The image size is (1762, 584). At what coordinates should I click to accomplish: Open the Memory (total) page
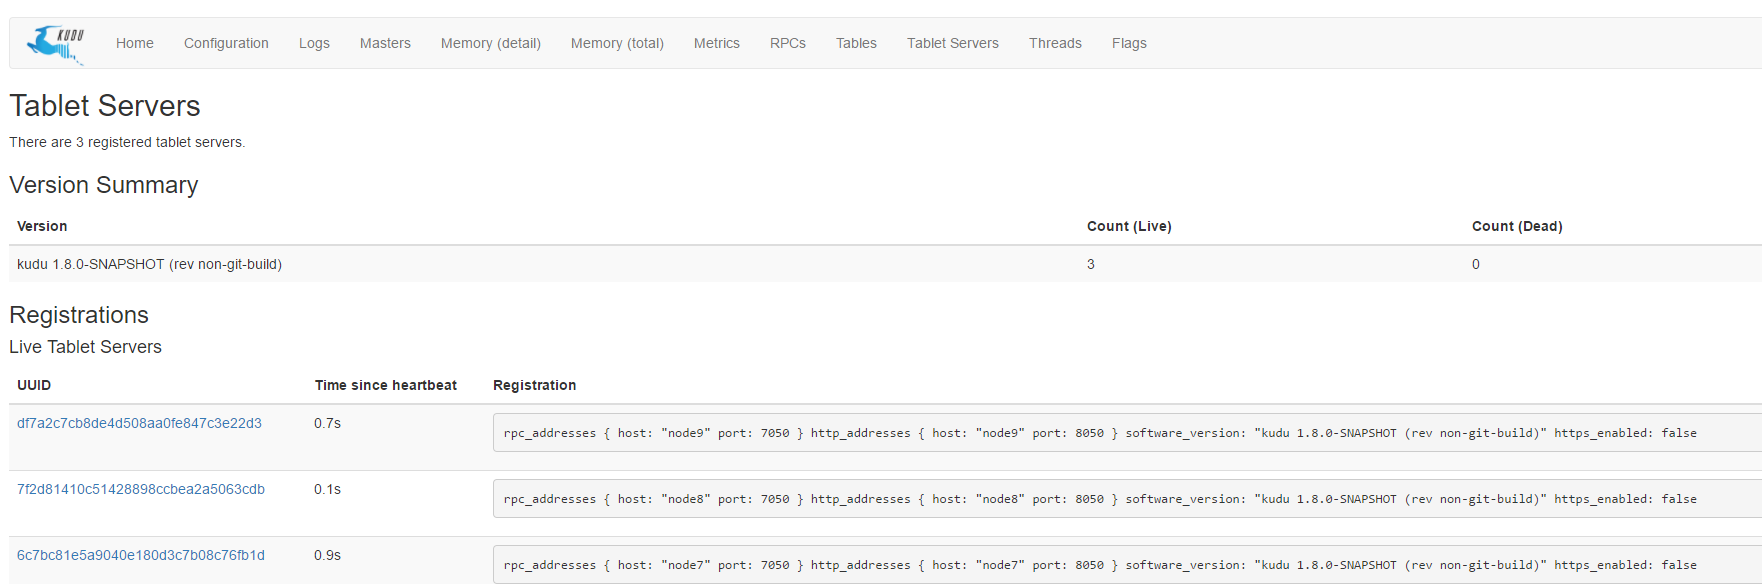tap(617, 43)
